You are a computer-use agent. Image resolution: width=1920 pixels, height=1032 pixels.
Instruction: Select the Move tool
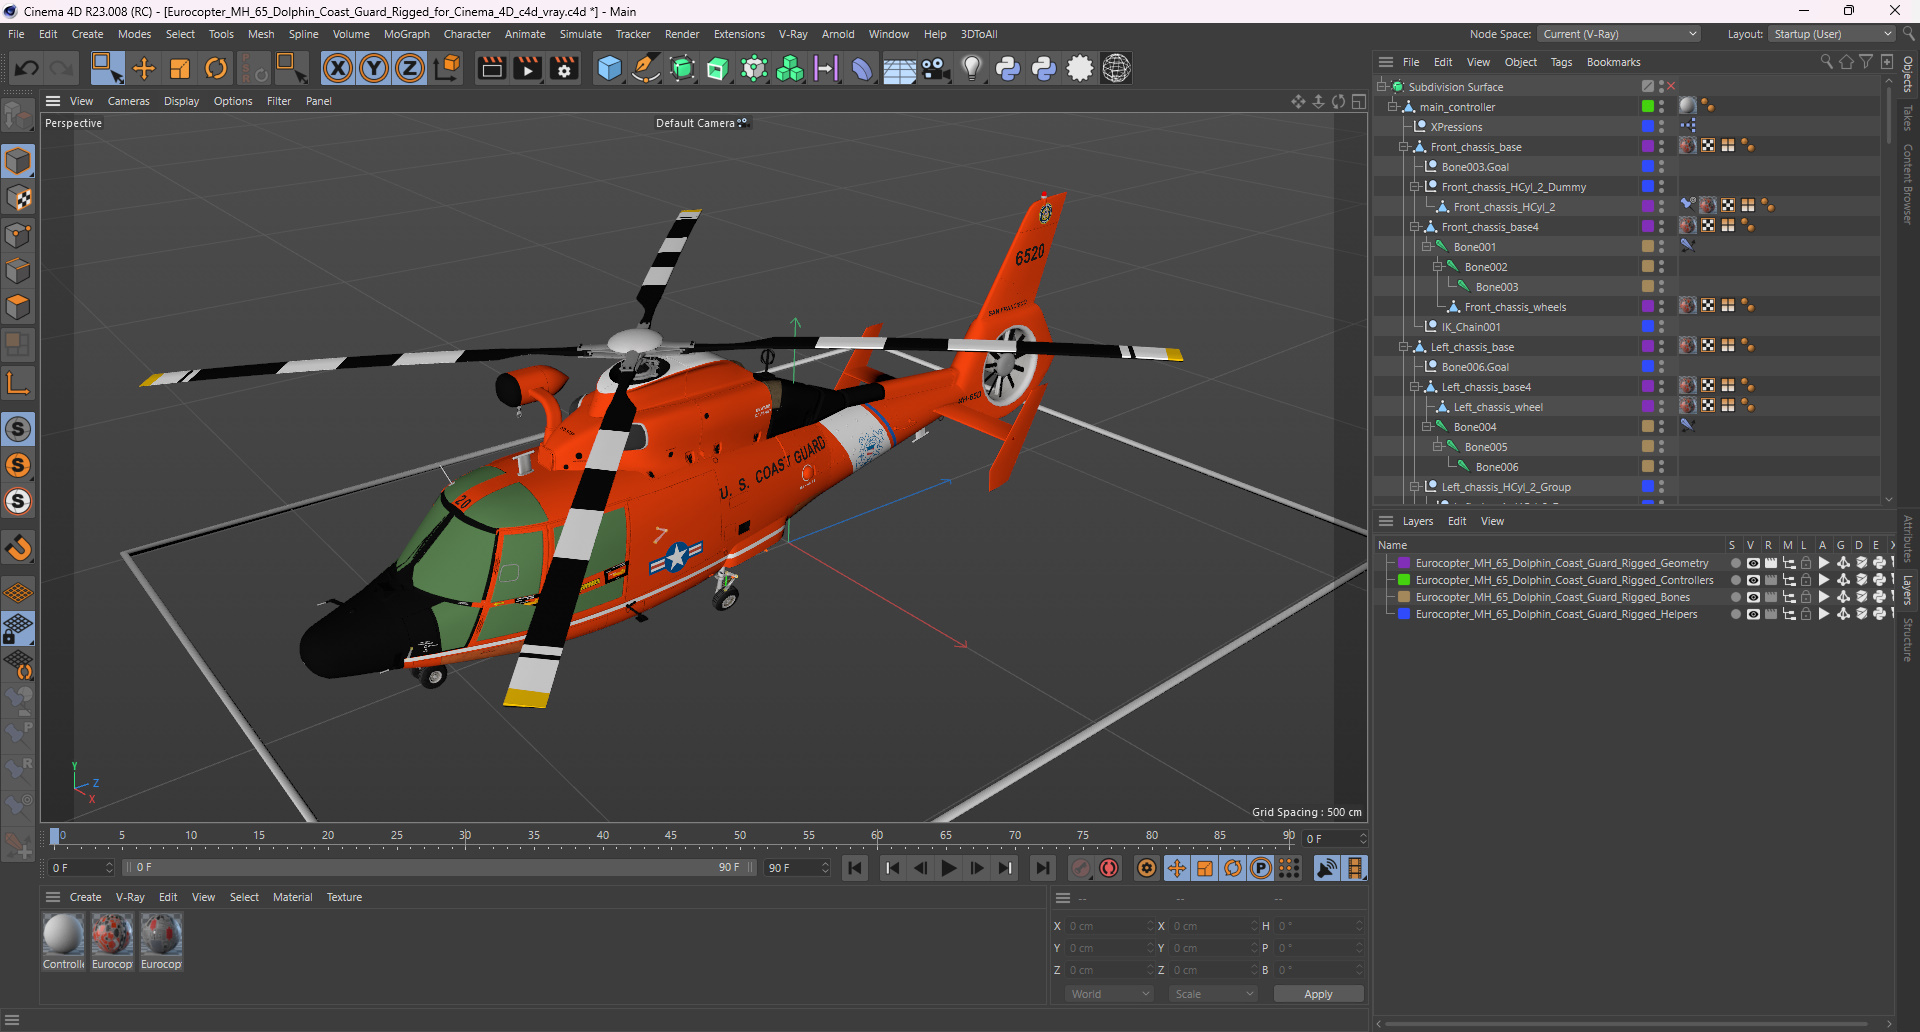click(144, 68)
